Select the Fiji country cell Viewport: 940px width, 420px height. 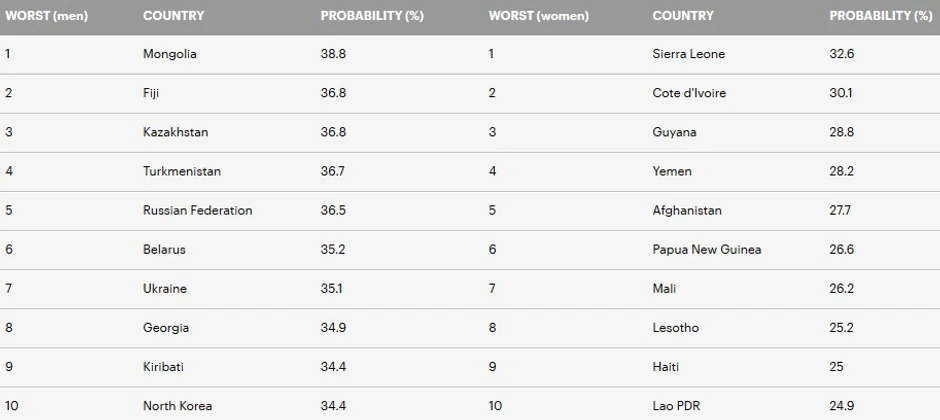coord(151,93)
